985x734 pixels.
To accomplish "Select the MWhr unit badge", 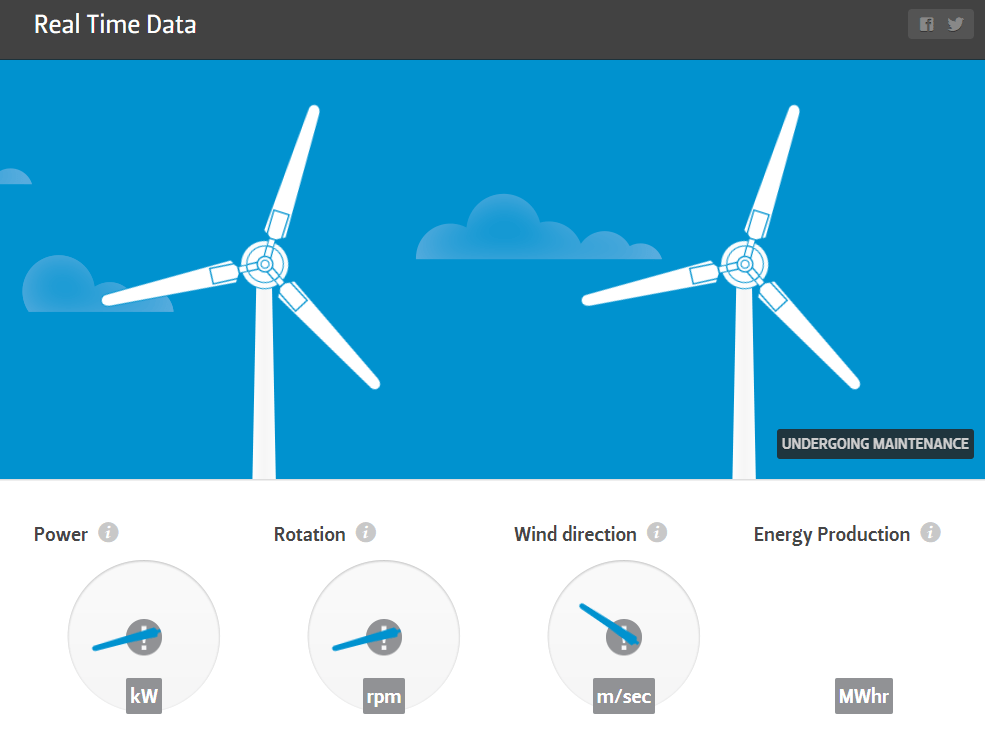I will pos(864,696).
